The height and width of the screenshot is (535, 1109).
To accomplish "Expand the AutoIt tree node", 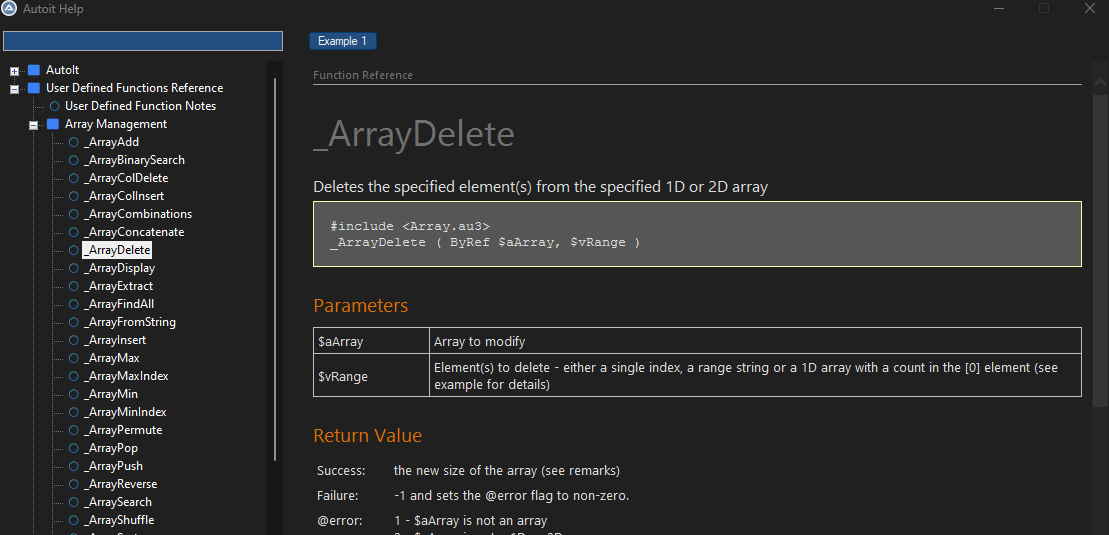I will click(x=14, y=71).
